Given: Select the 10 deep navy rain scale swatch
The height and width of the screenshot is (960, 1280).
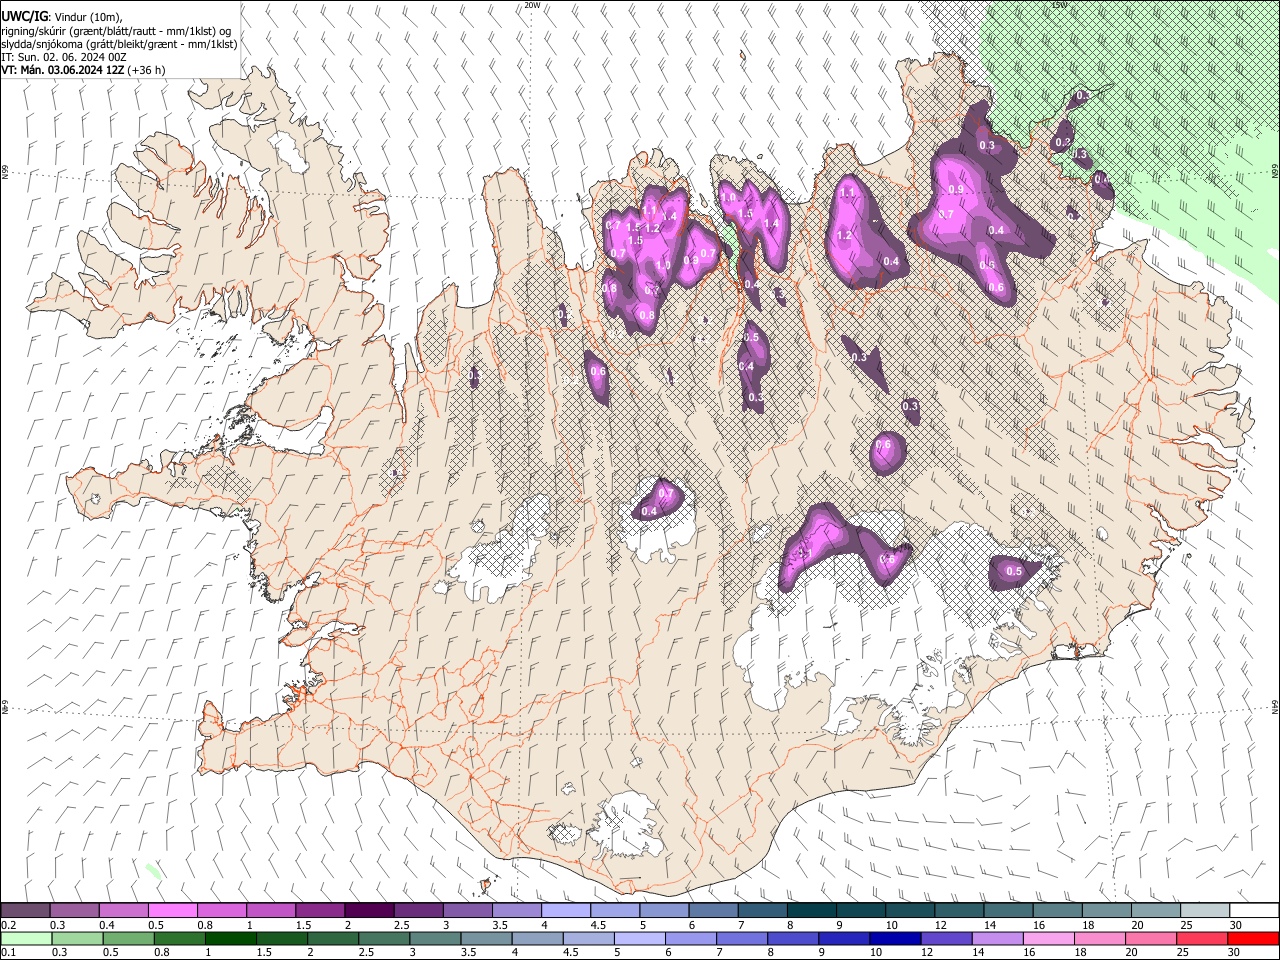Looking at the screenshot, I should tap(894, 938).
